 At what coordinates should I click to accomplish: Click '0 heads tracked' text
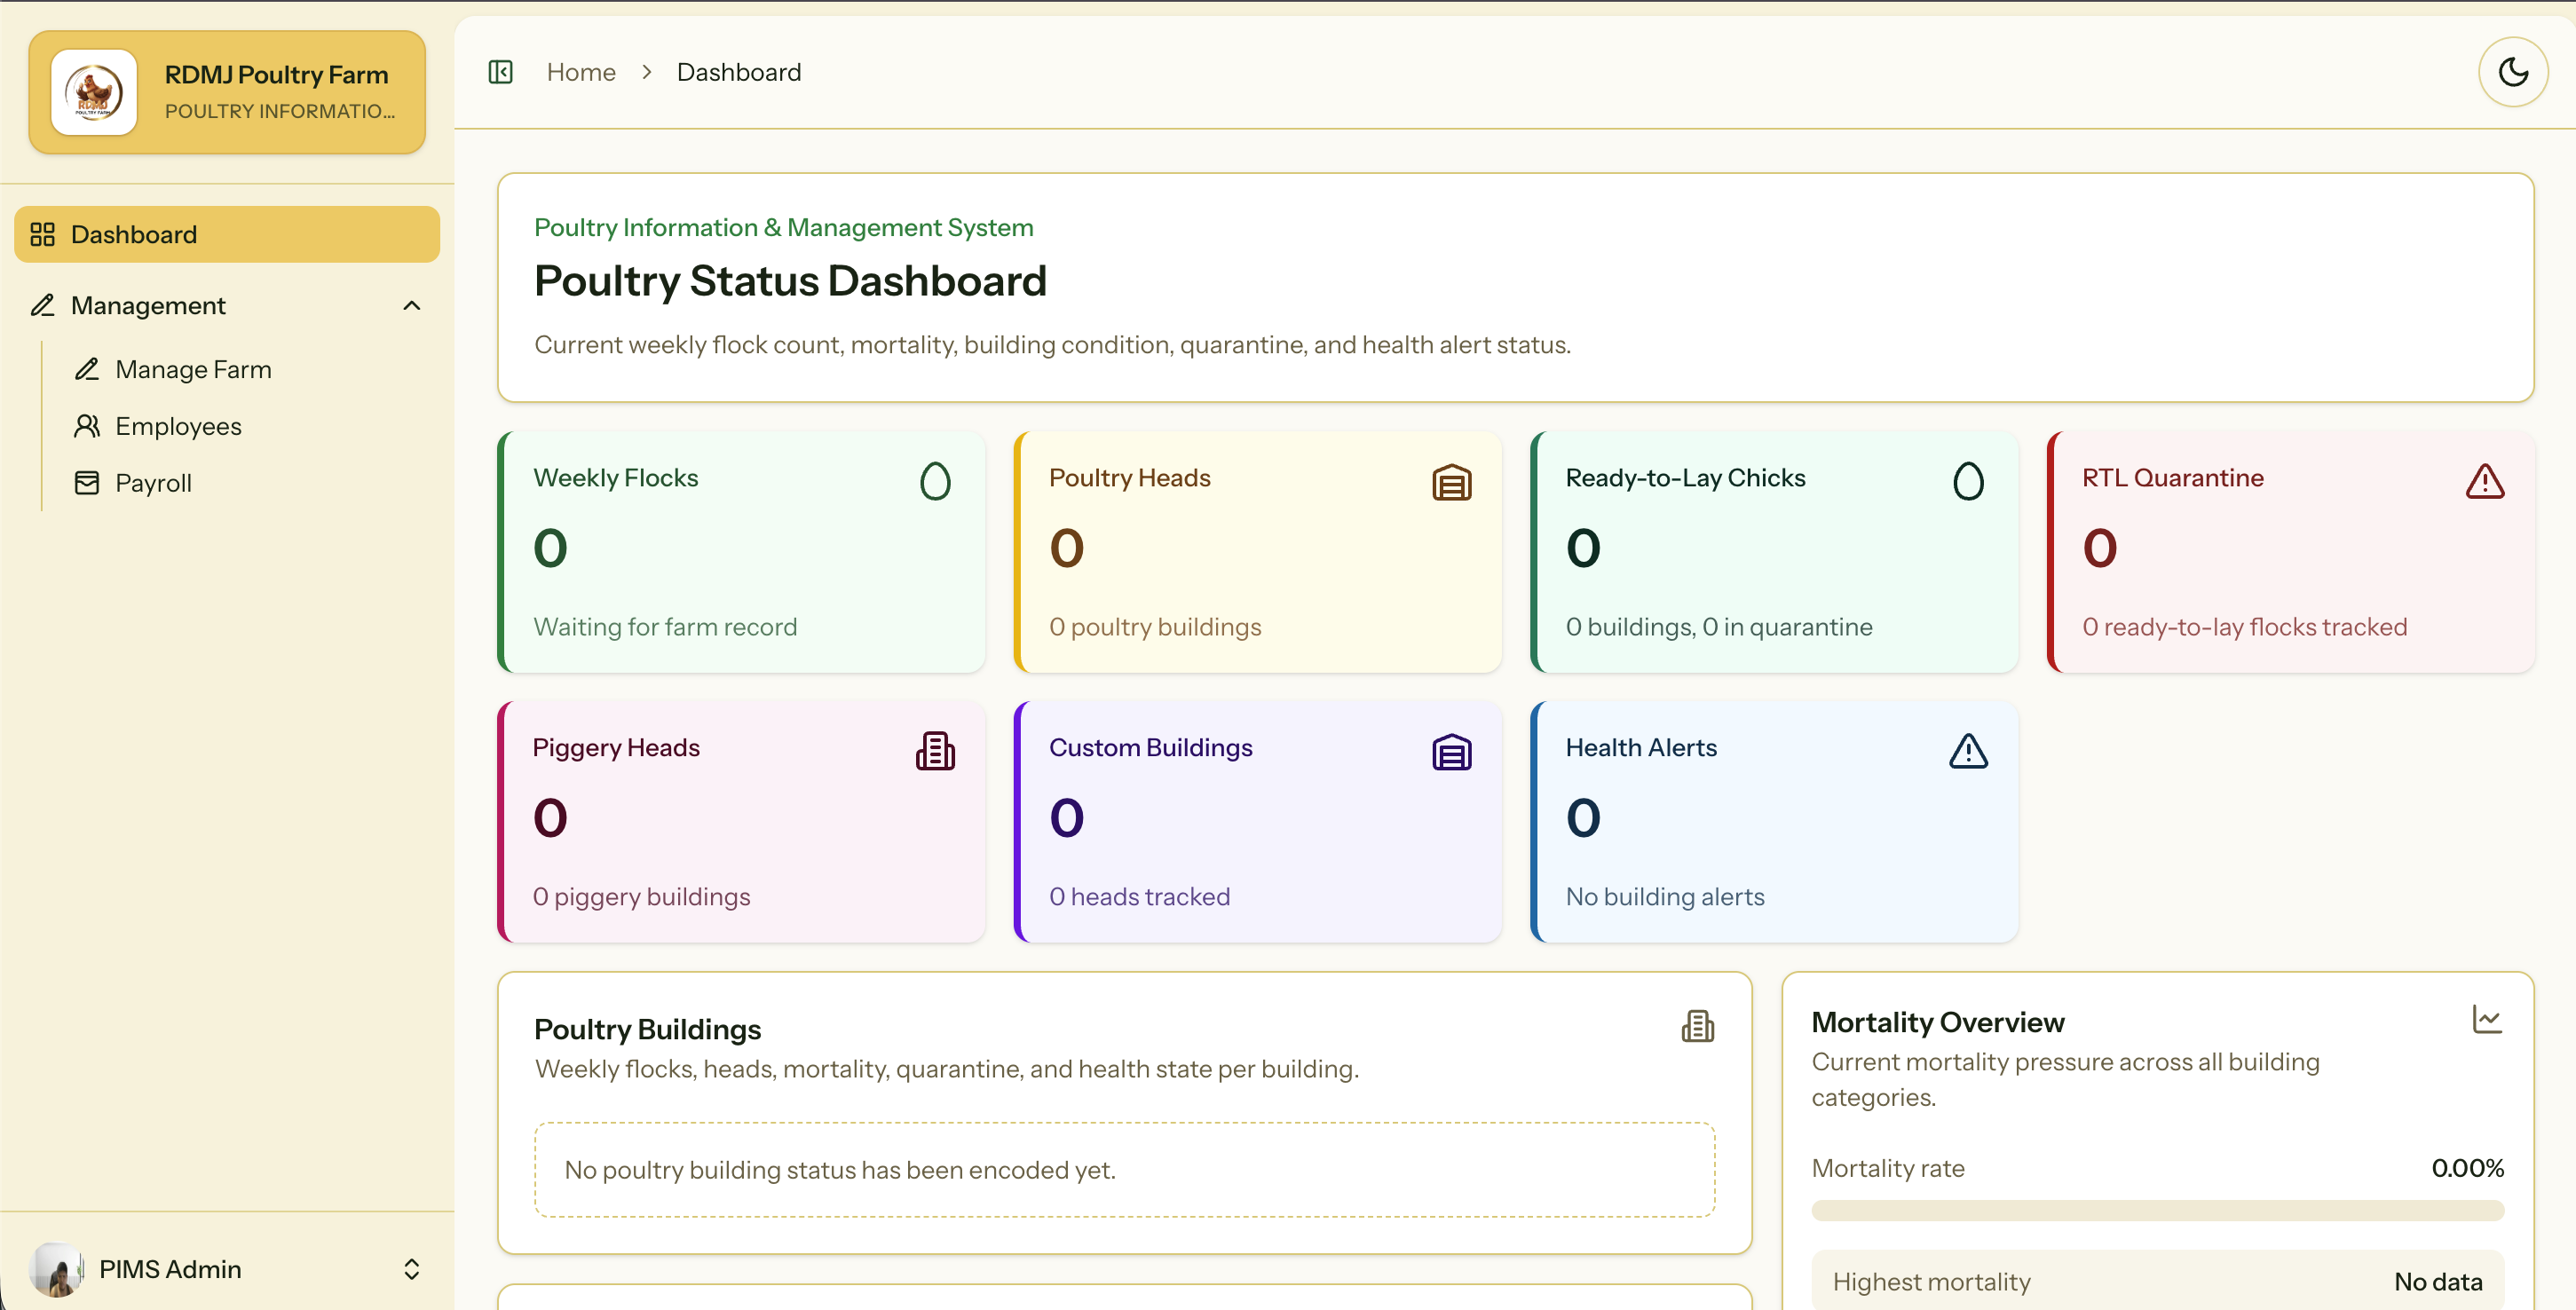[1139, 897]
